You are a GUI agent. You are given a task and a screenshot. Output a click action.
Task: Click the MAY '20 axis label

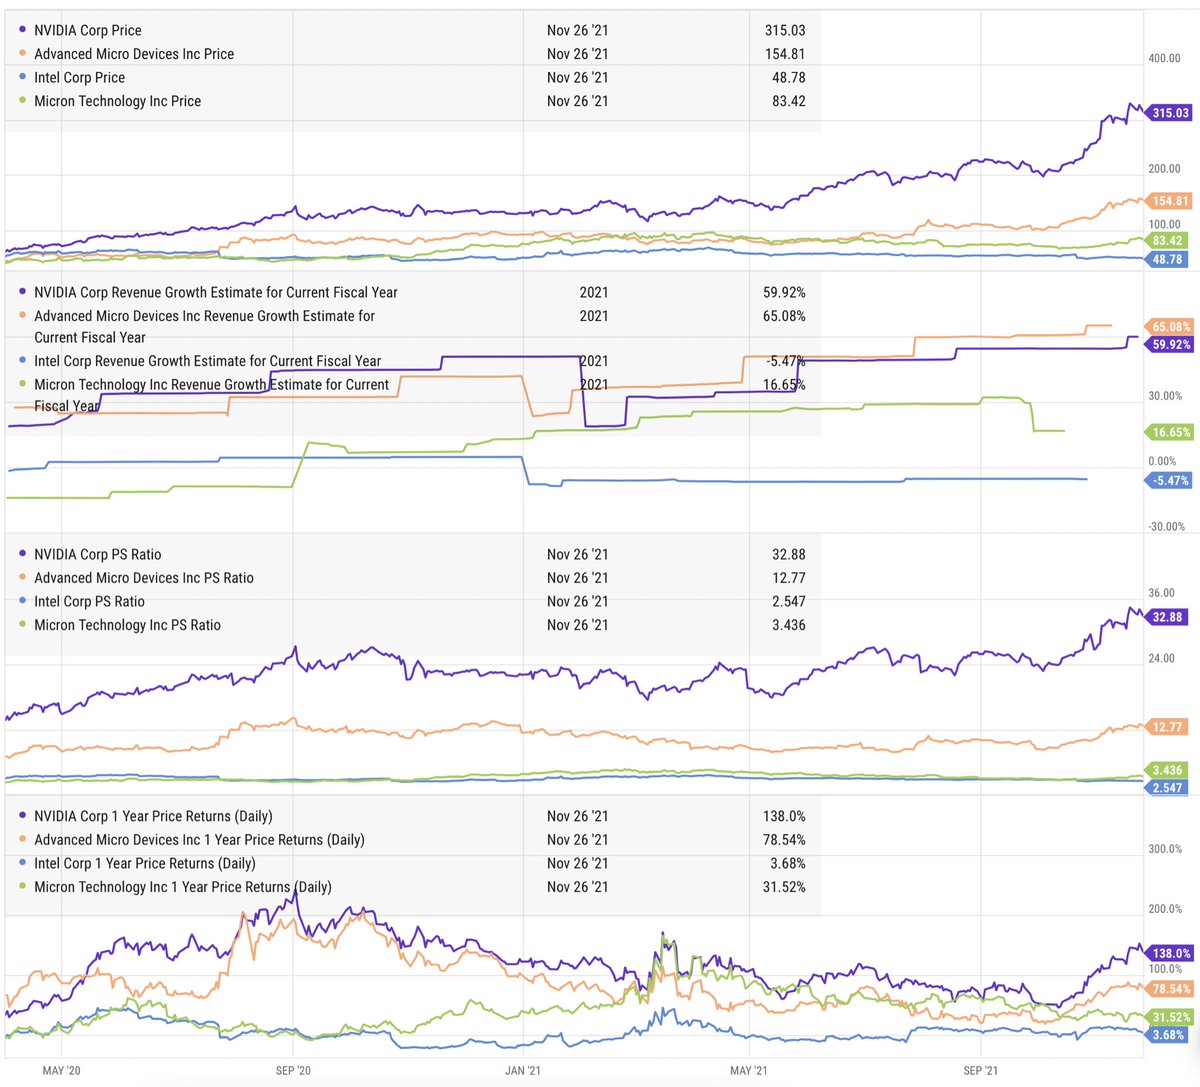(61, 1071)
